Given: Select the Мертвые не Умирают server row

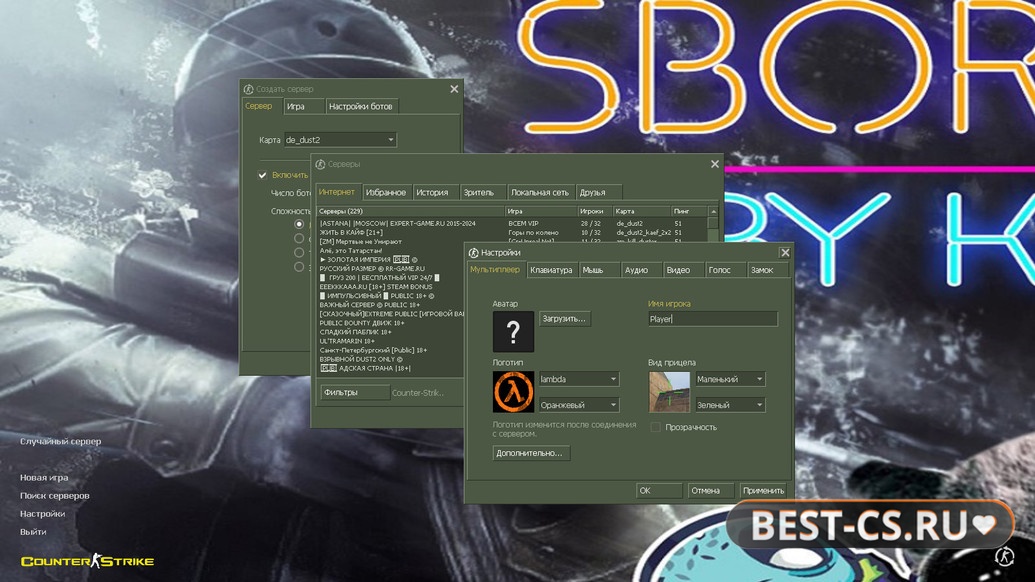Looking at the screenshot, I should (391, 242).
